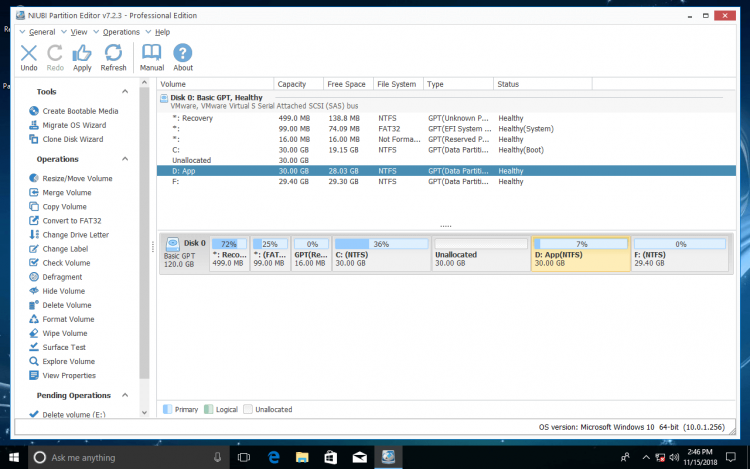
Task: Open Task View on taskbar
Action: [244, 458]
